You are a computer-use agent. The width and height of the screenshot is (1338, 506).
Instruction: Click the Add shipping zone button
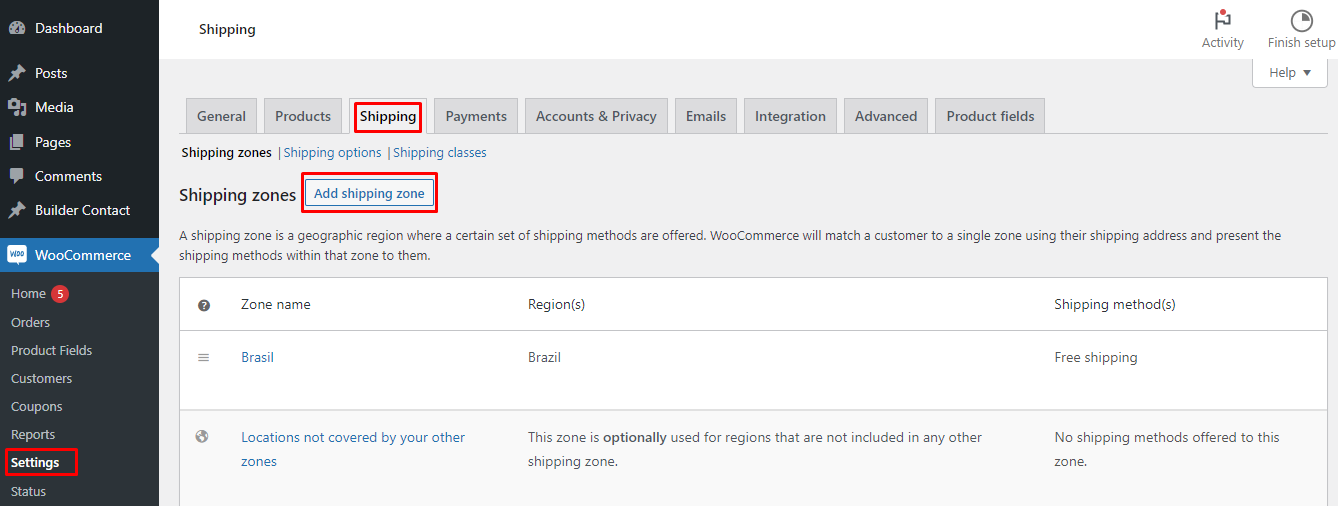pos(369,194)
